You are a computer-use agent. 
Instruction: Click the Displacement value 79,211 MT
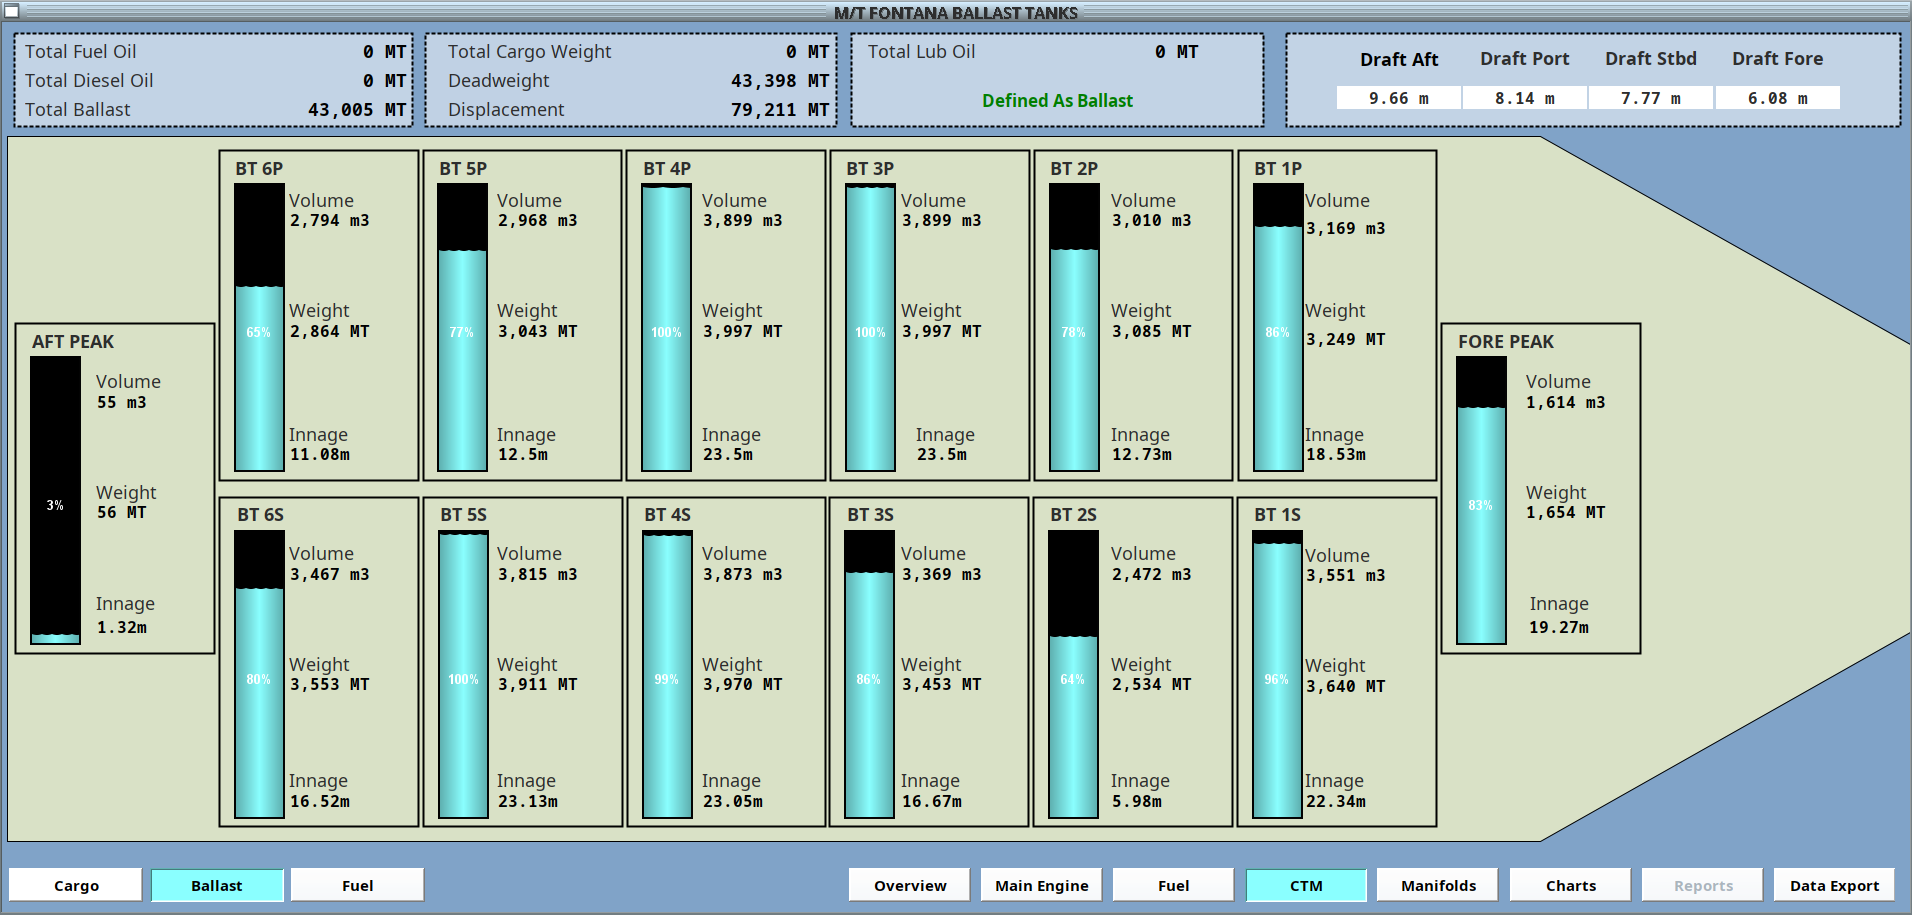[x=780, y=110]
